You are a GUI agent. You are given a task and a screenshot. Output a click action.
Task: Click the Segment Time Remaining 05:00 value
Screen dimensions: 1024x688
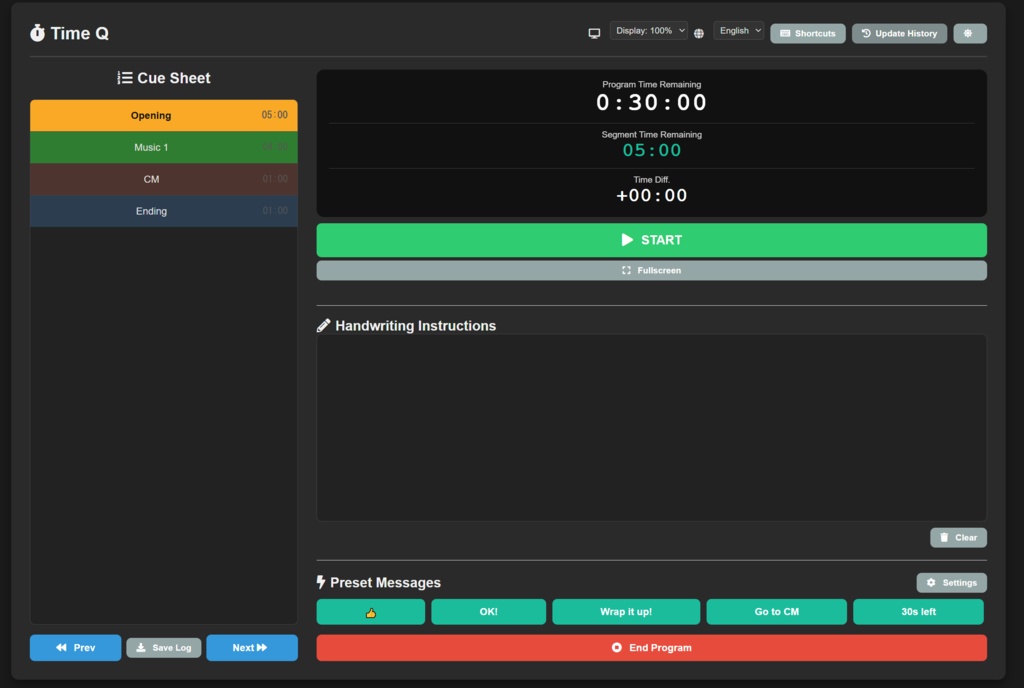tap(652, 150)
